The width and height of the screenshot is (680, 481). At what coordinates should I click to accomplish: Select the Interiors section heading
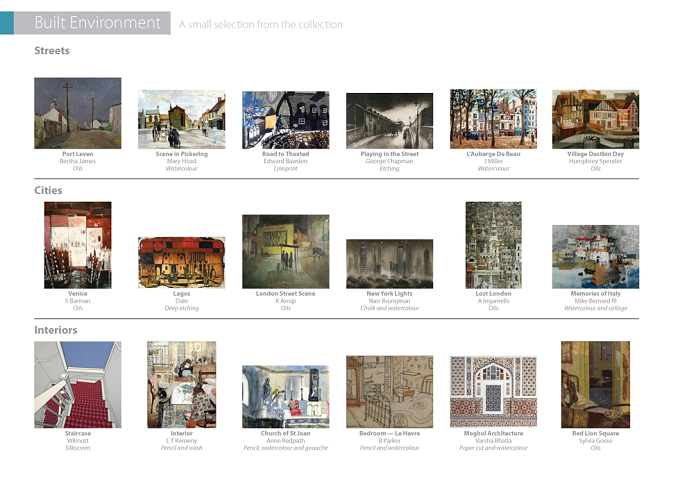click(56, 330)
